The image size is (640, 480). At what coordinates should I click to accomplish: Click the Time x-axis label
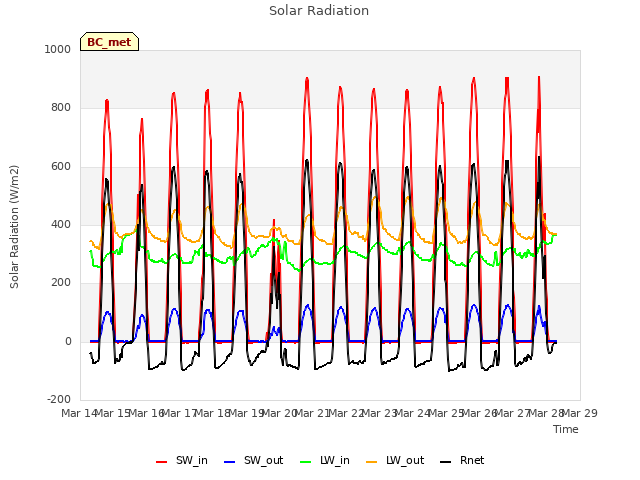[566, 429]
